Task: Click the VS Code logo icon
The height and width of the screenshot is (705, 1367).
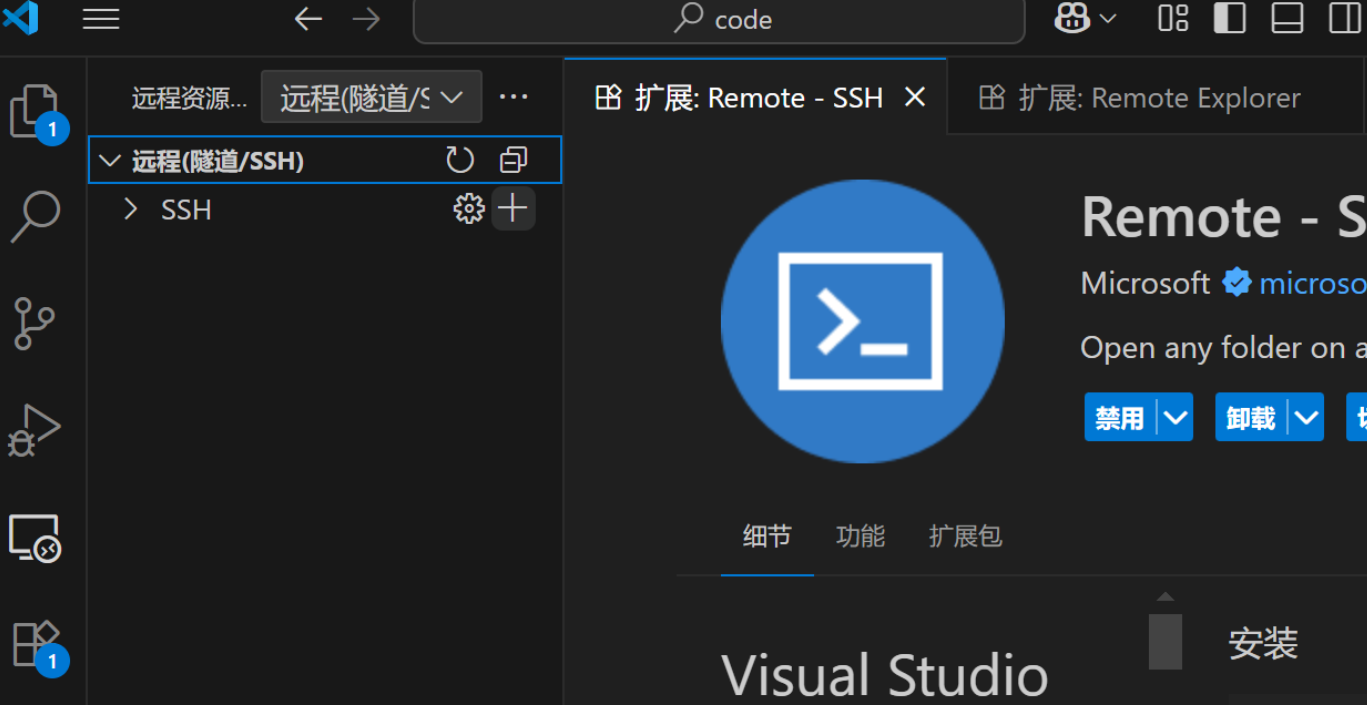Action: click(x=21, y=18)
